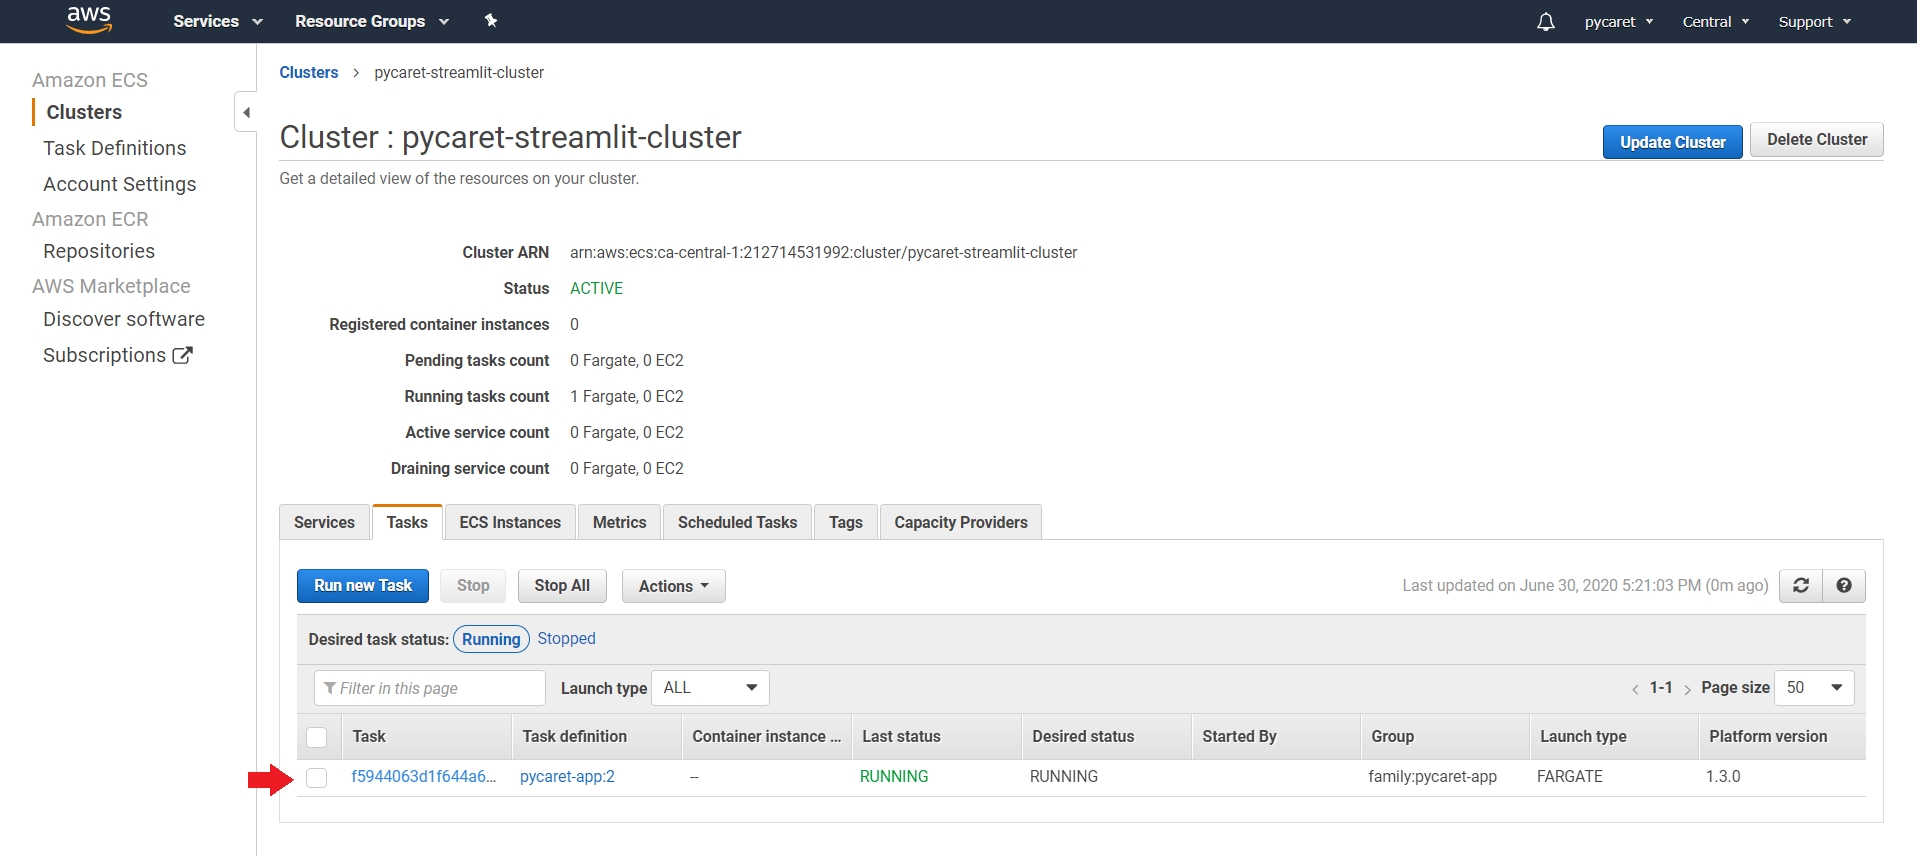Click the Update Cluster button
Viewport: 1917px width, 863px height.
[x=1672, y=142]
